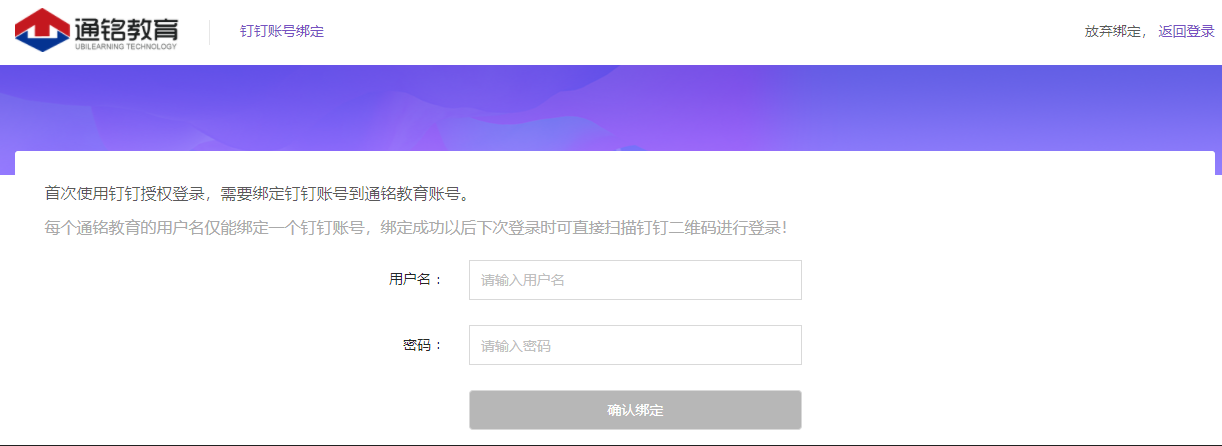Click the 请输入密码 placeholder text

(516, 346)
